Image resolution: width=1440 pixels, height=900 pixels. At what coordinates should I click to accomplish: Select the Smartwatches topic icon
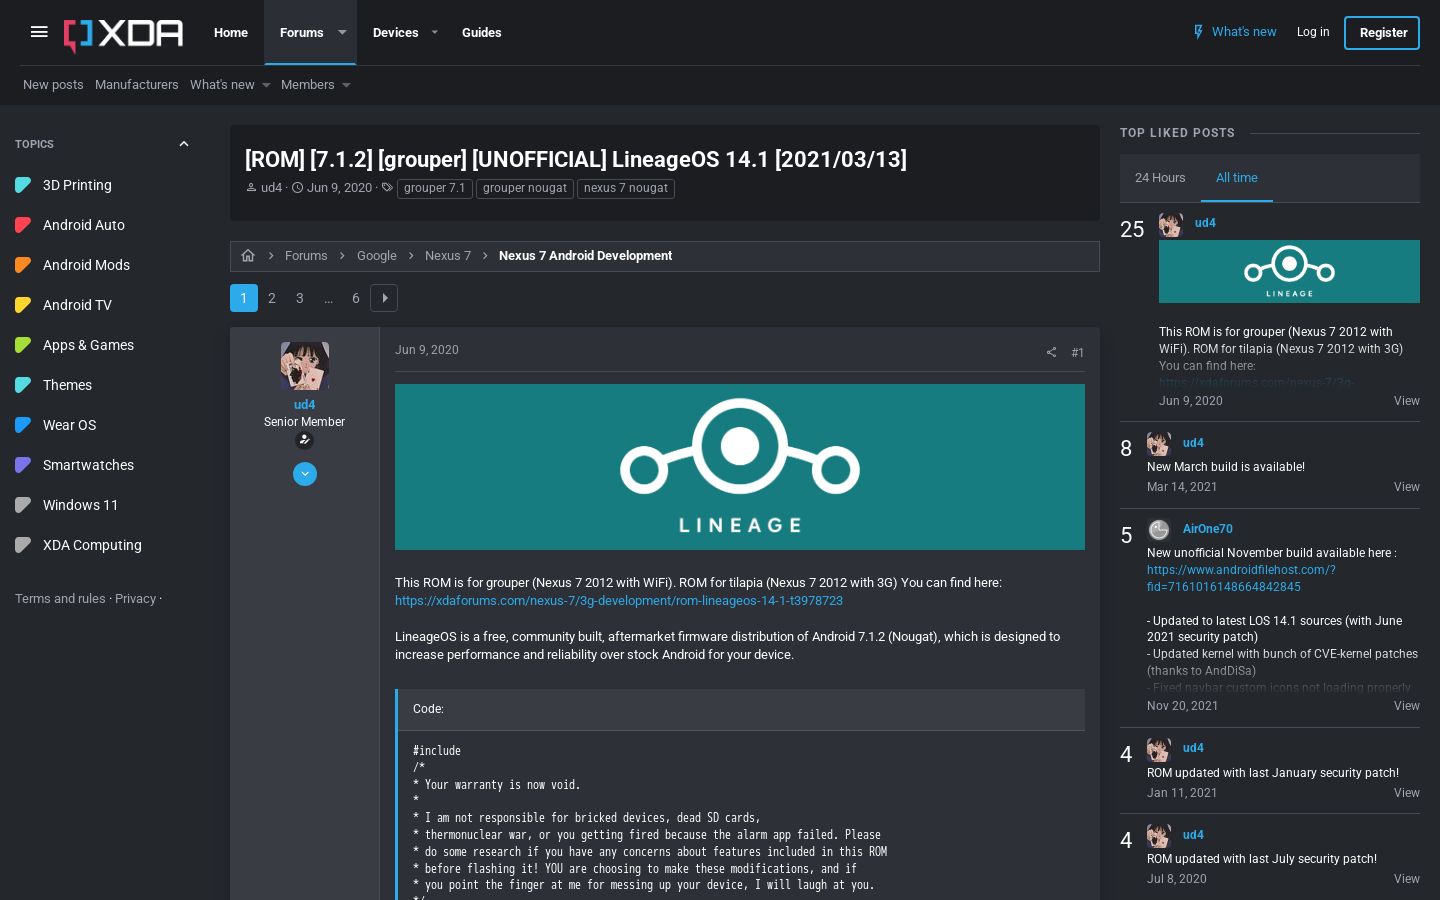(24, 465)
